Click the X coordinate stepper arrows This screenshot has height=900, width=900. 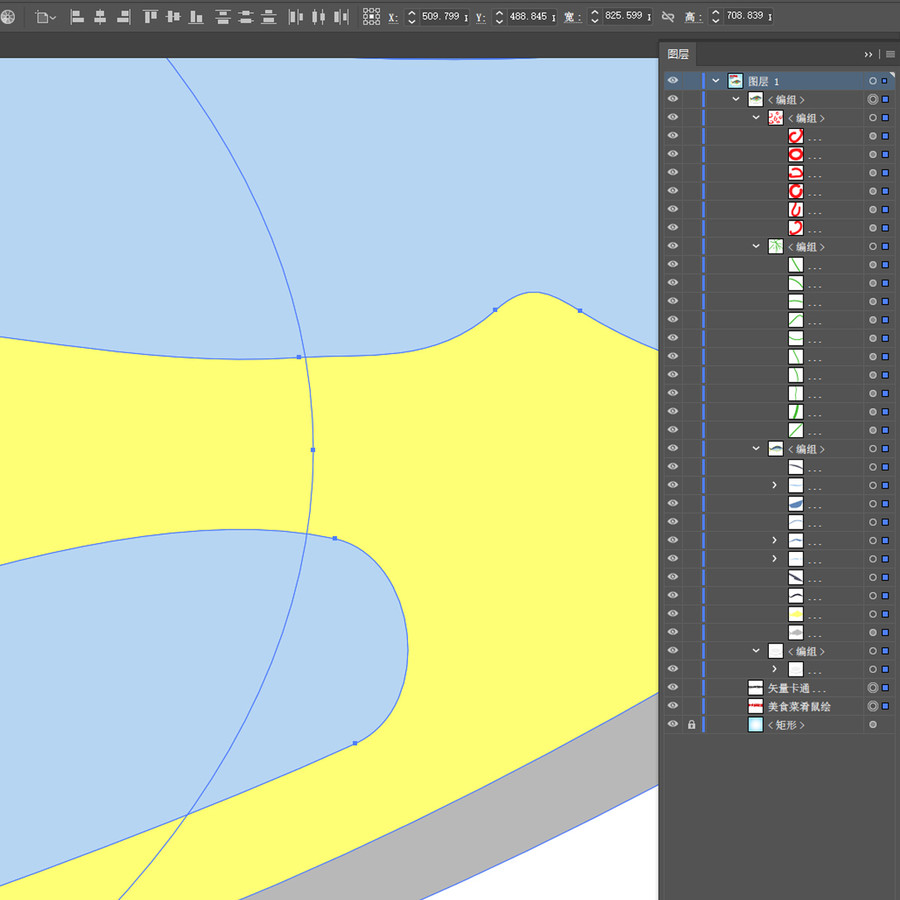click(412, 17)
